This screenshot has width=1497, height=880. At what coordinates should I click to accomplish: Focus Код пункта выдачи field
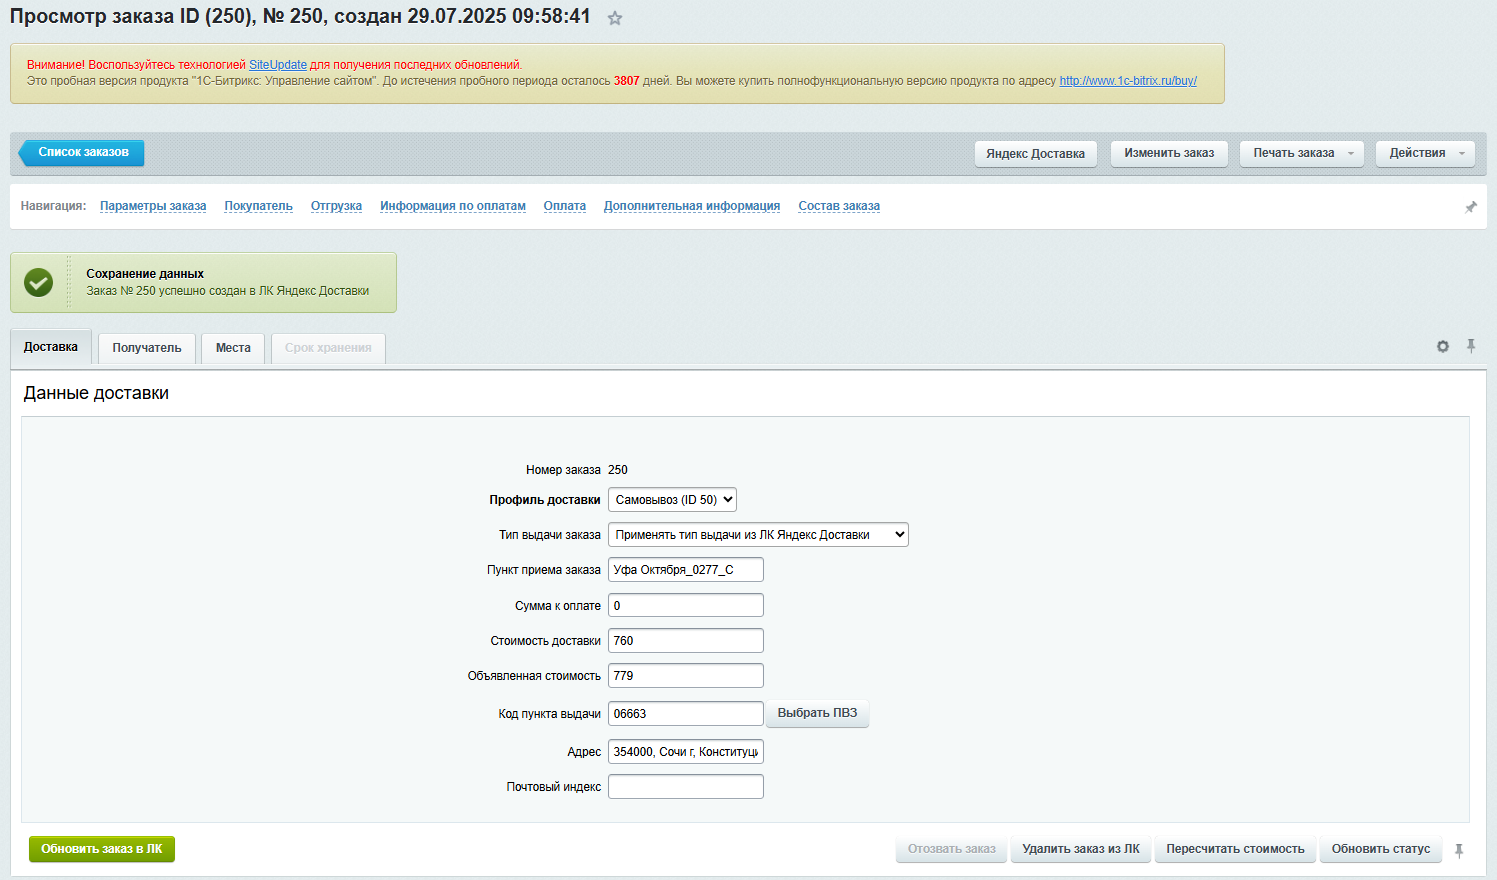tap(686, 714)
